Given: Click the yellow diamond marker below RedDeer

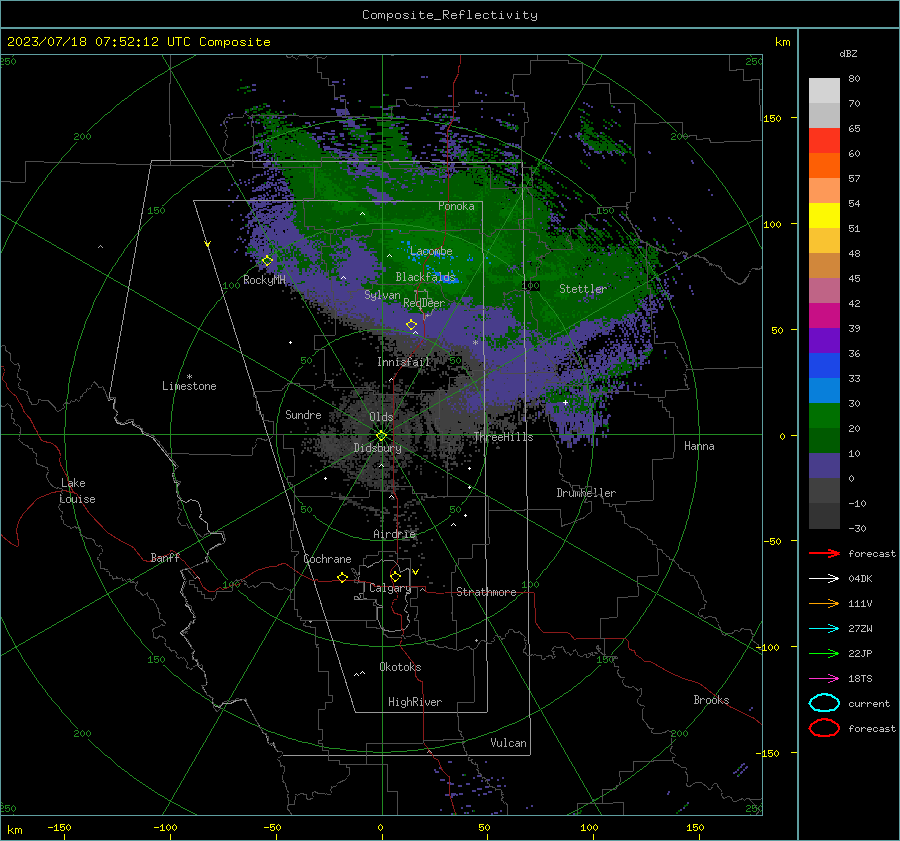Looking at the screenshot, I should pos(411,325).
